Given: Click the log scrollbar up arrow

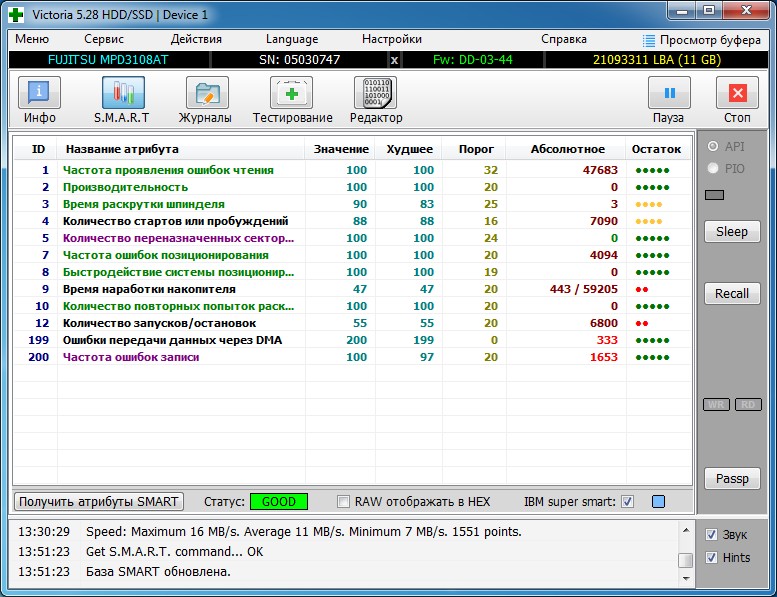Looking at the screenshot, I should tap(686, 531).
